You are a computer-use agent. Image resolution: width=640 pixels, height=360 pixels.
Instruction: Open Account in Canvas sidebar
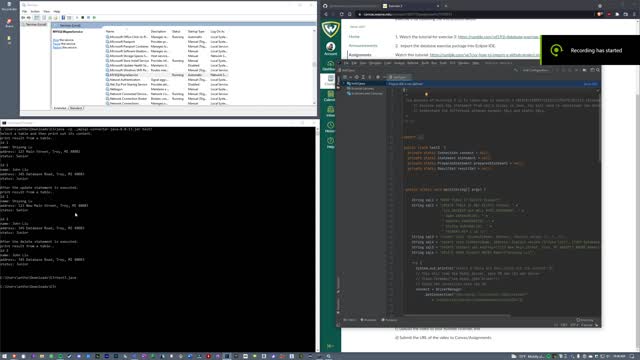click(x=330, y=49)
